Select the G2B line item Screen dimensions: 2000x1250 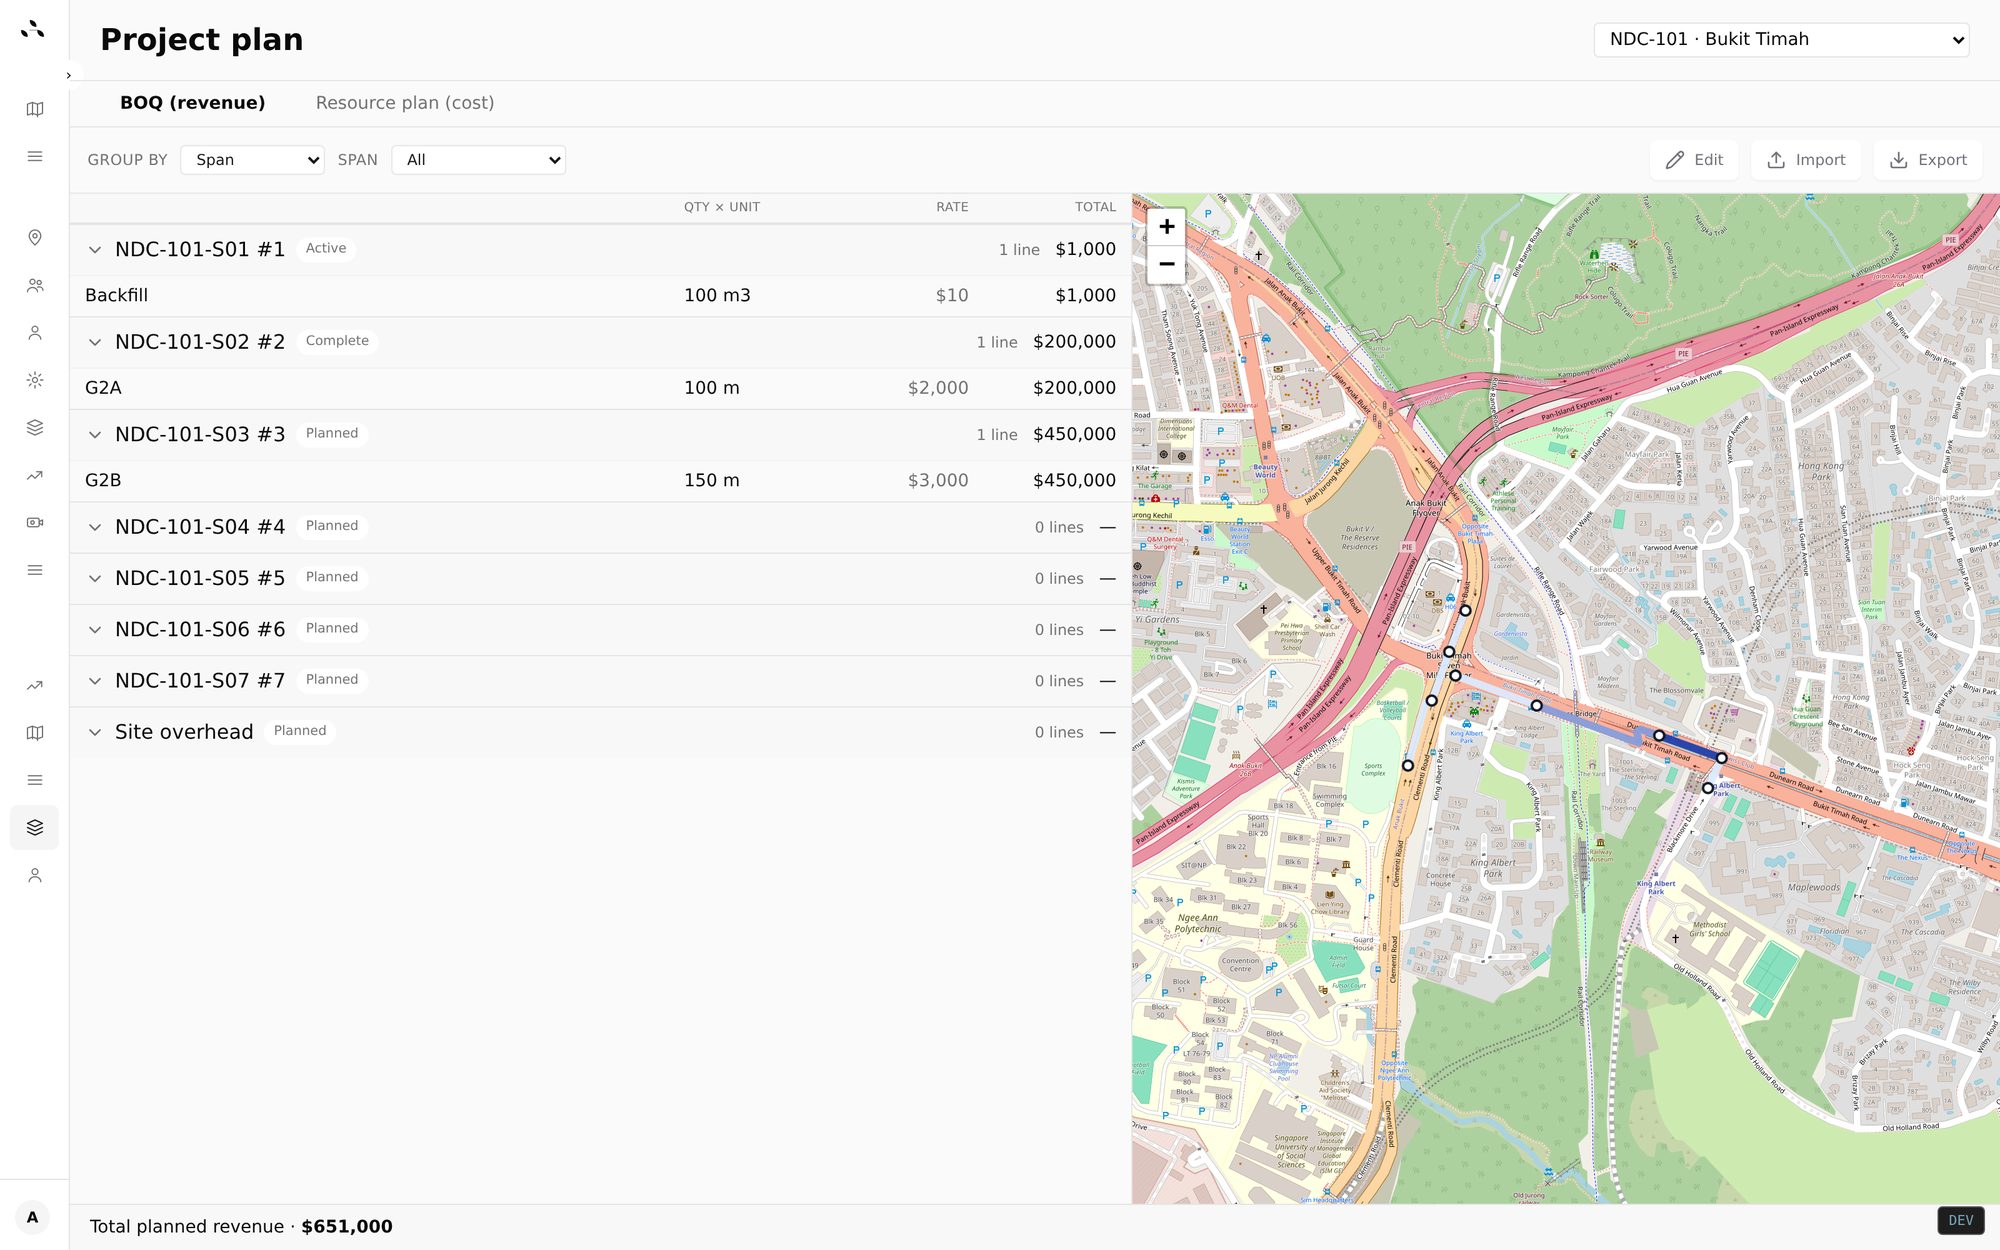pos(600,480)
